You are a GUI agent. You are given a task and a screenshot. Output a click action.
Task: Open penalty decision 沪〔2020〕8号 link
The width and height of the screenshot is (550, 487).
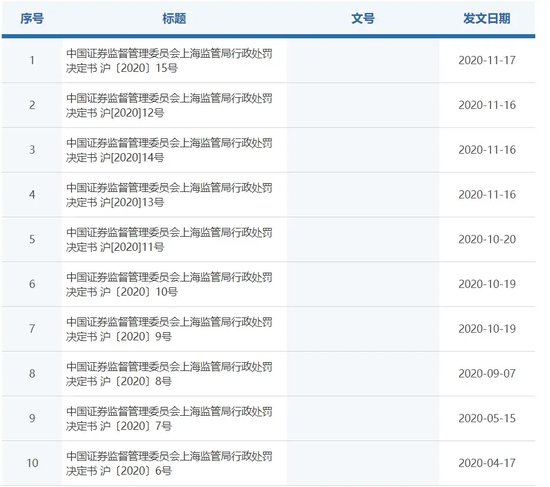(169, 374)
